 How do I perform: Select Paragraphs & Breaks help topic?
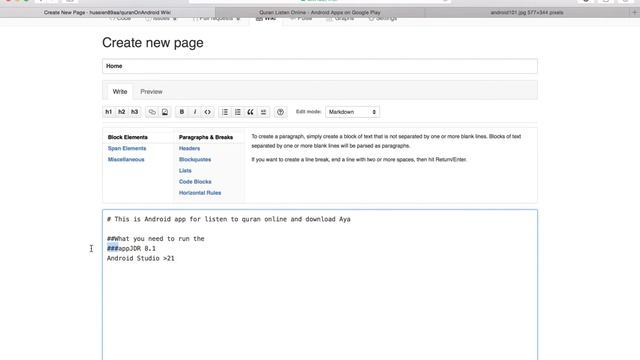coord(206,137)
